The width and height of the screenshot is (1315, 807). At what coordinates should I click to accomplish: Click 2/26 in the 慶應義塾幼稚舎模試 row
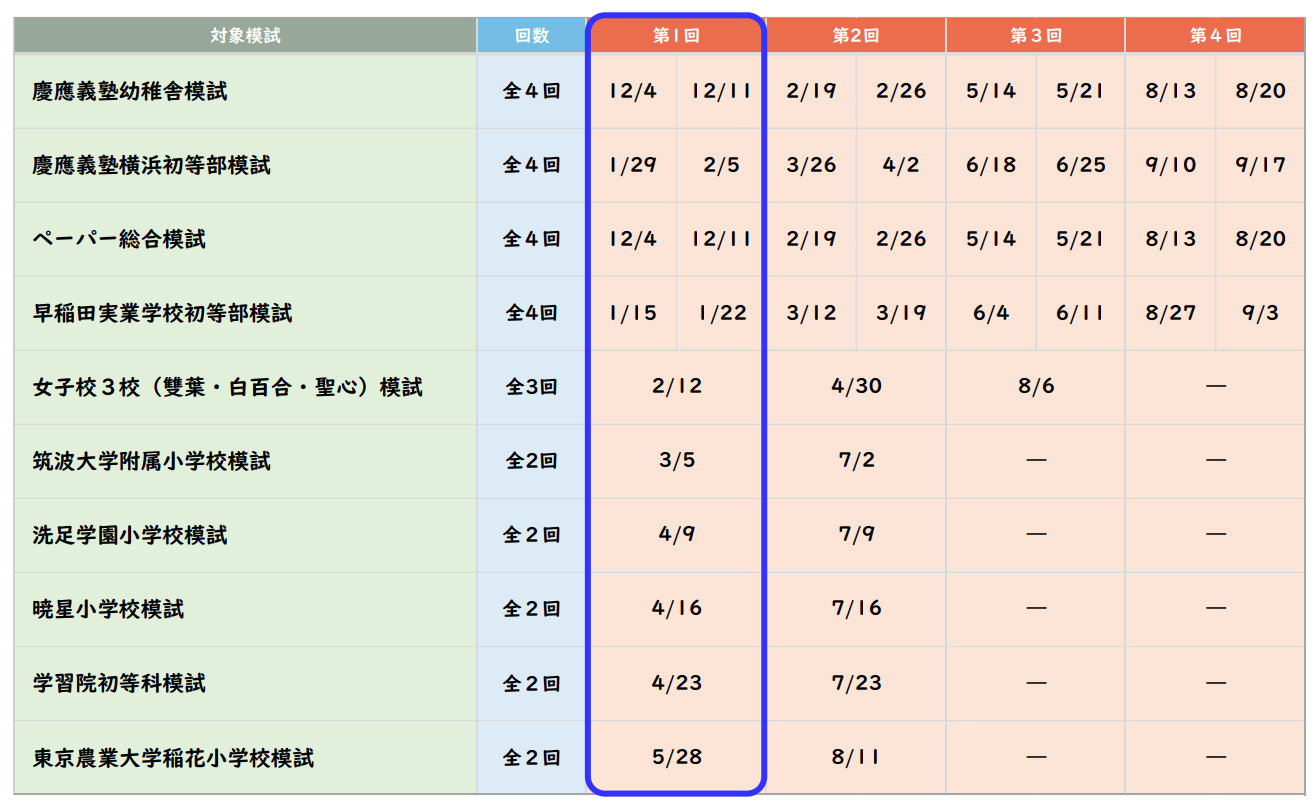901,91
